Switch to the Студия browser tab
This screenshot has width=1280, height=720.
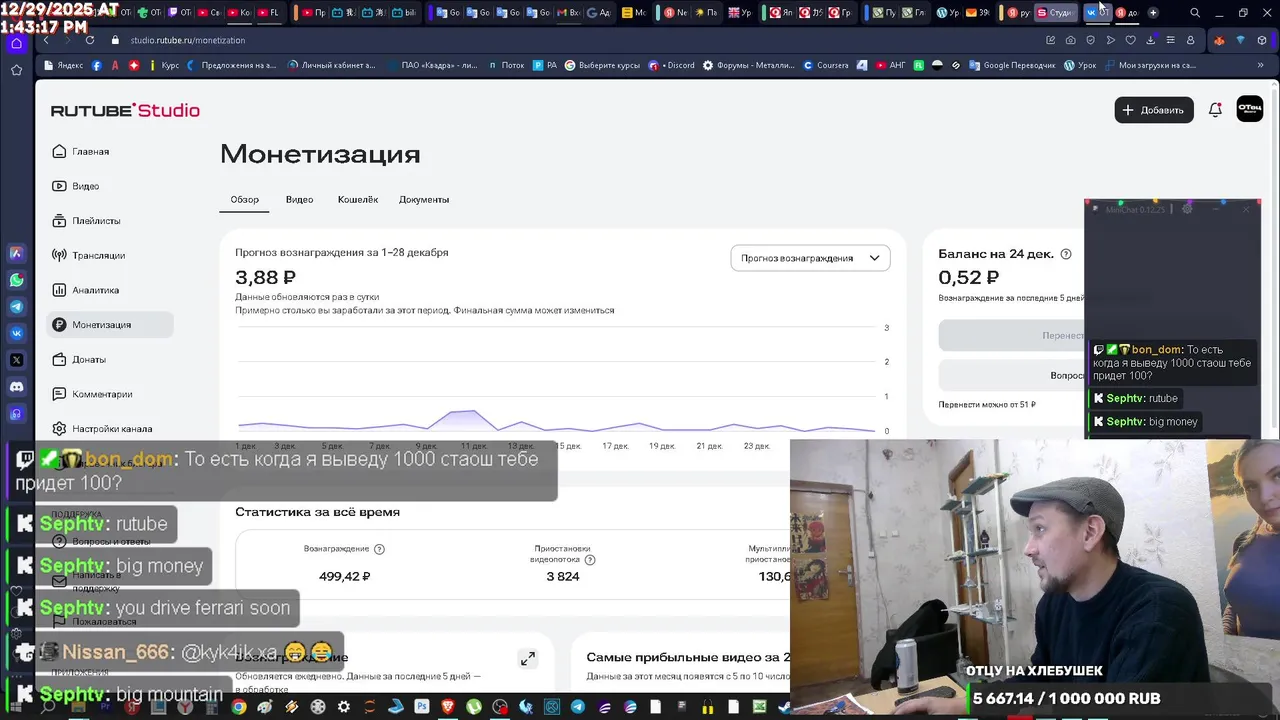point(1054,13)
